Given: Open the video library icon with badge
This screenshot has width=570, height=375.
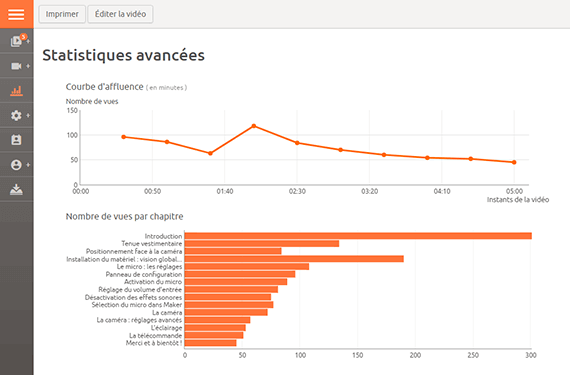Looking at the screenshot, I should click(16, 41).
